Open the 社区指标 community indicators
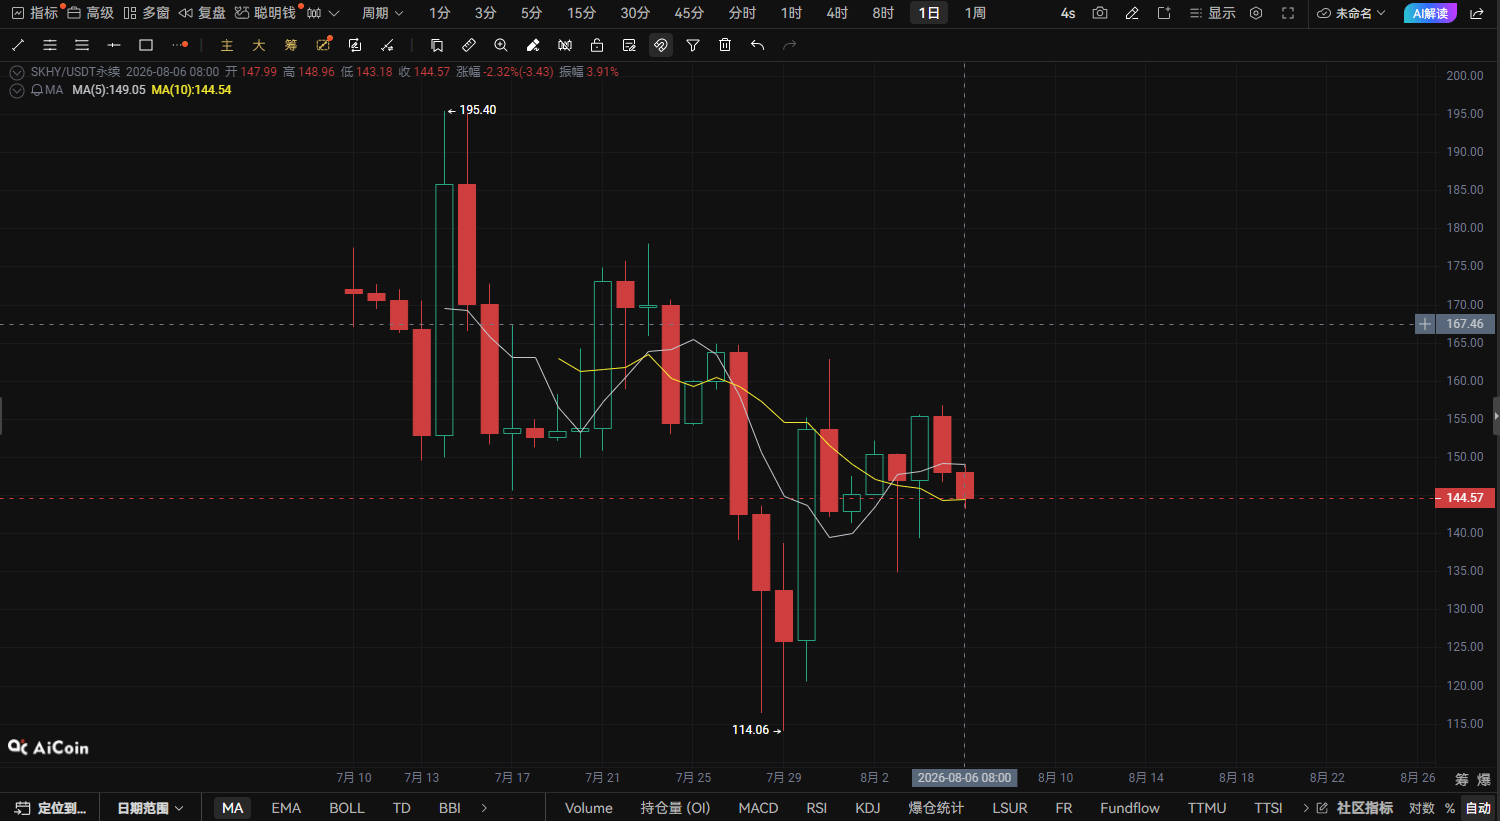The height and width of the screenshot is (821, 1500). (x=1356, y=808)
